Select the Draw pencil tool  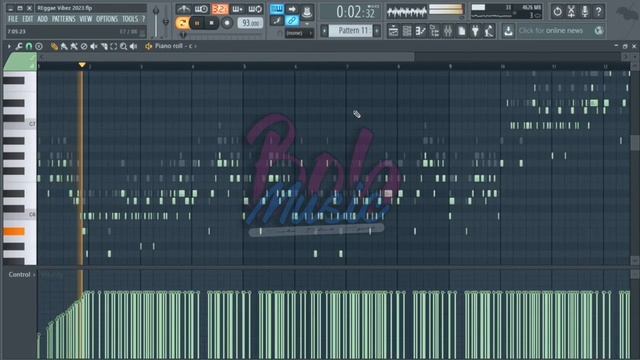point(54,47)
